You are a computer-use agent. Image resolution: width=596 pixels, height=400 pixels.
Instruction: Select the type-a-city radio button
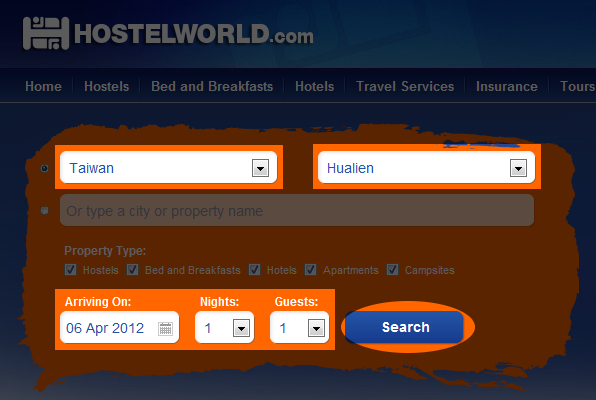[44, 210]
